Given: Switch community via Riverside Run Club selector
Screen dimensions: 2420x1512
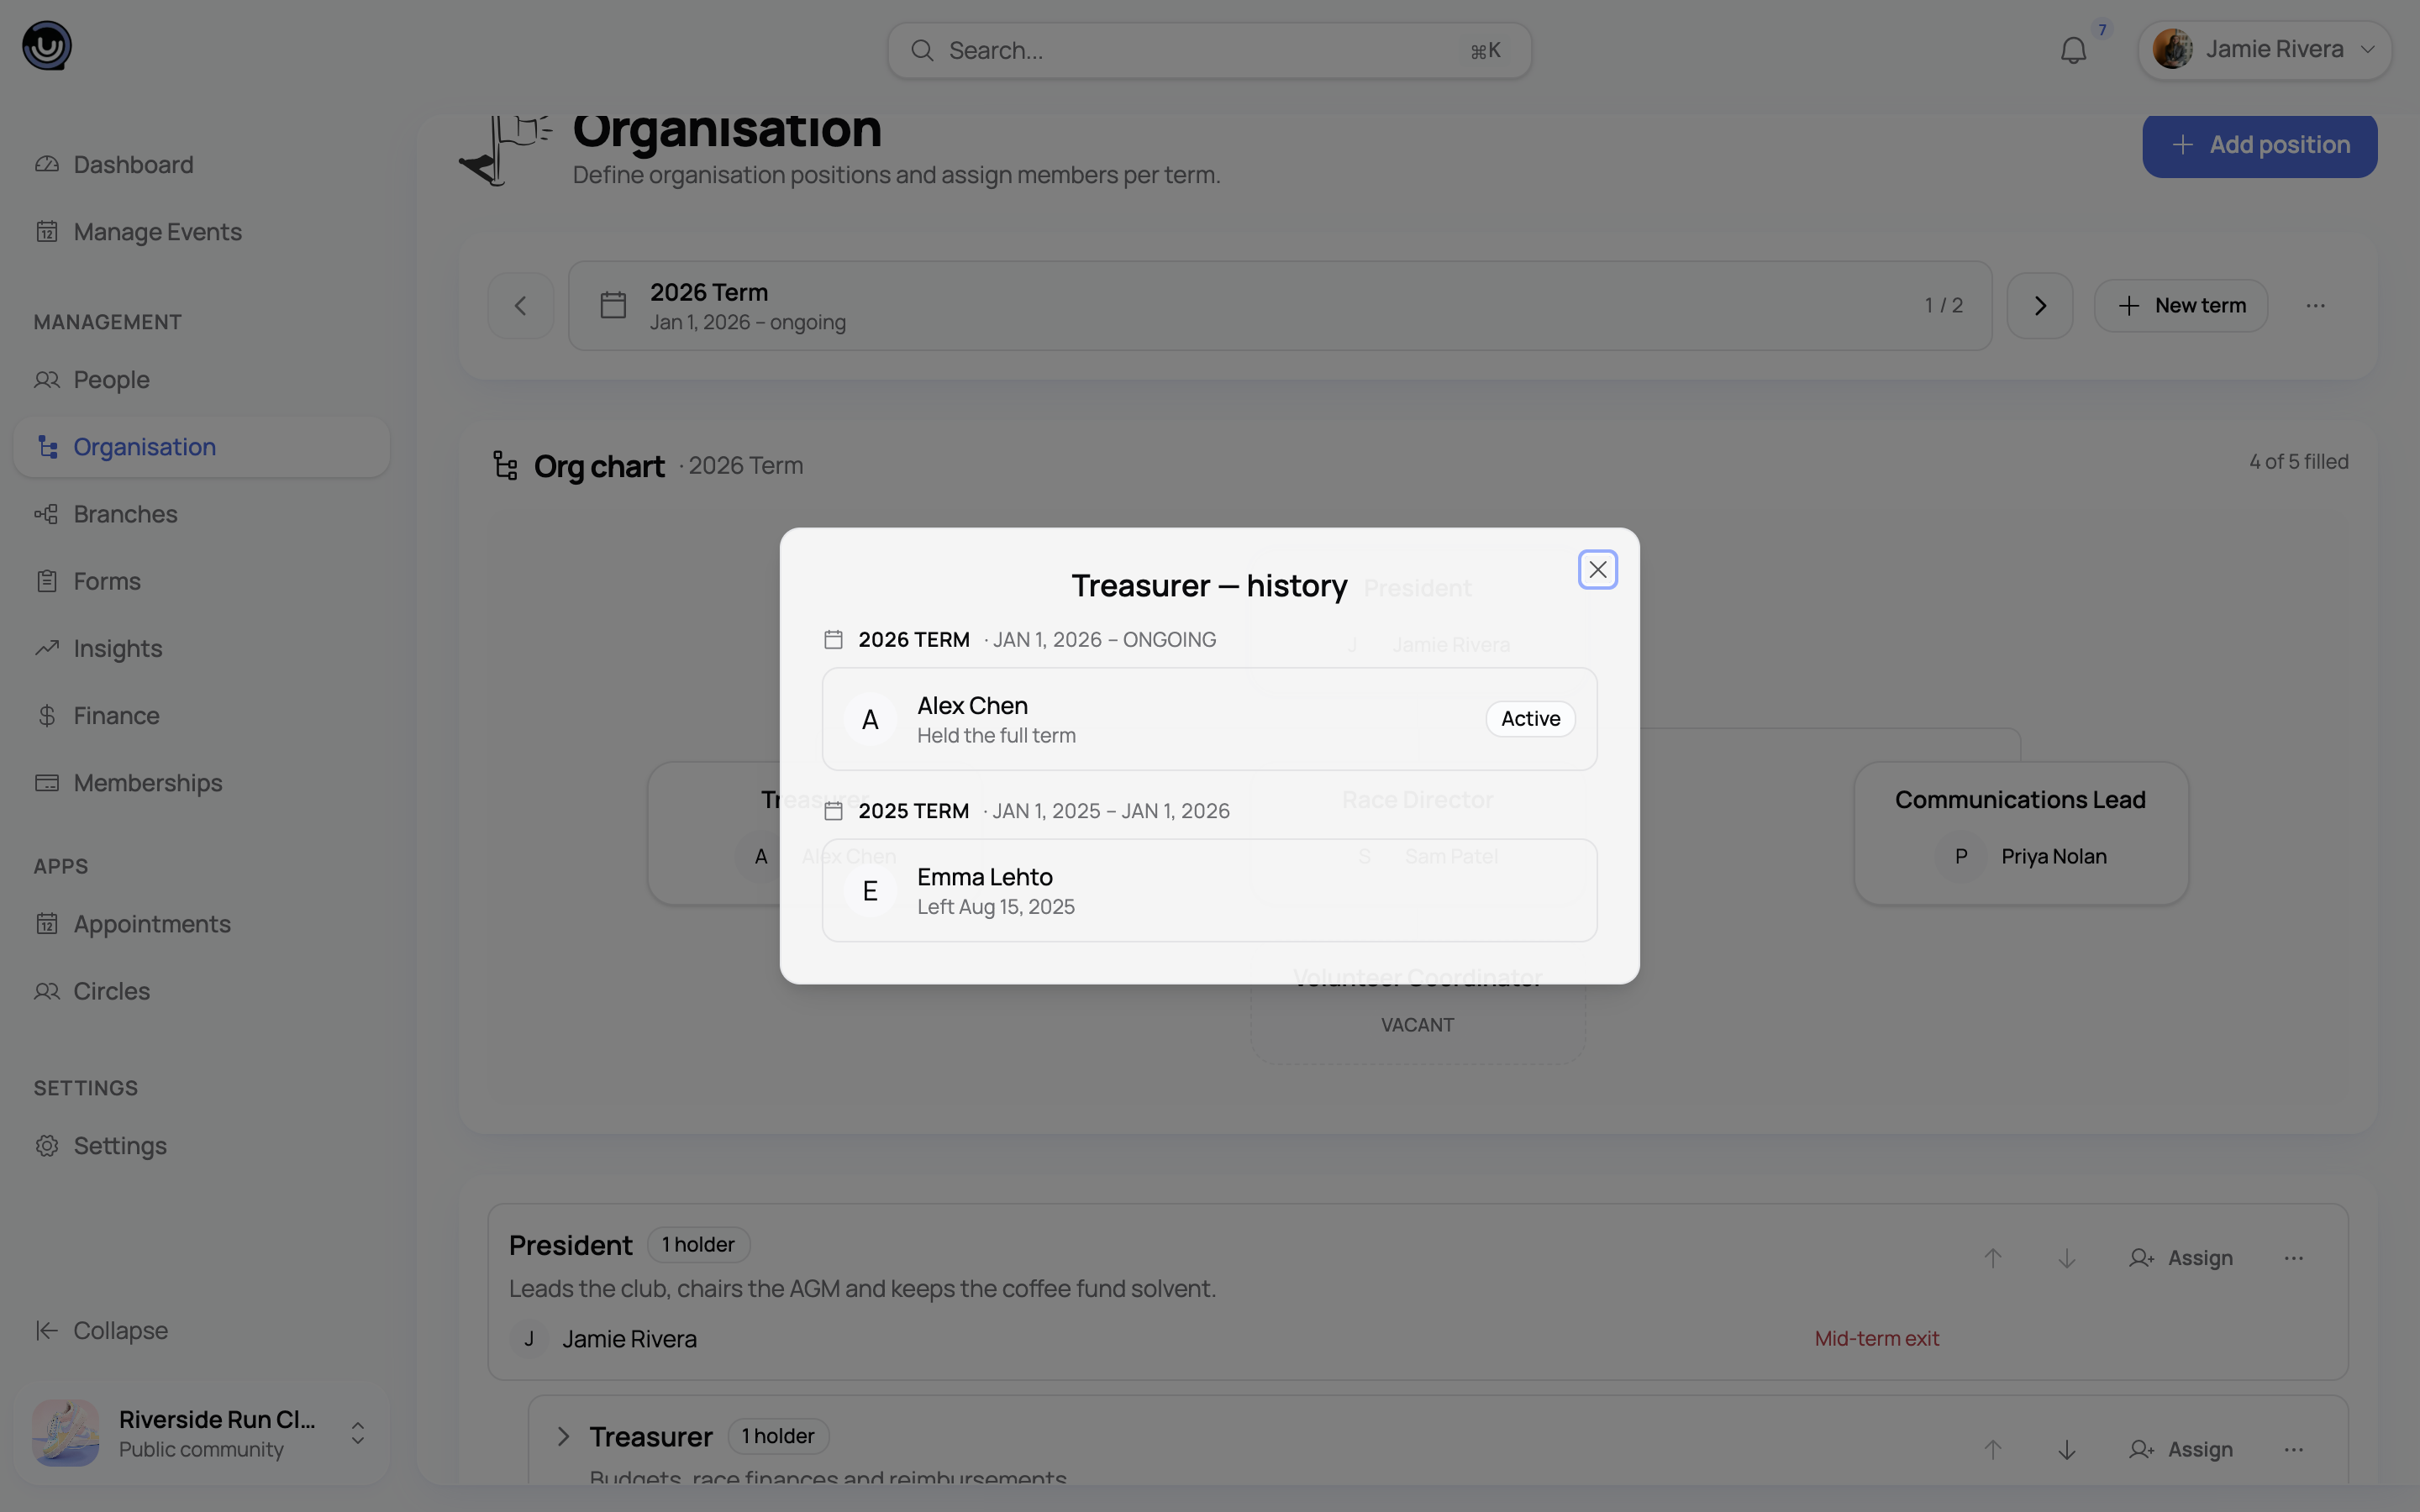Looking at the screenshot, I should click(201, 1433).
